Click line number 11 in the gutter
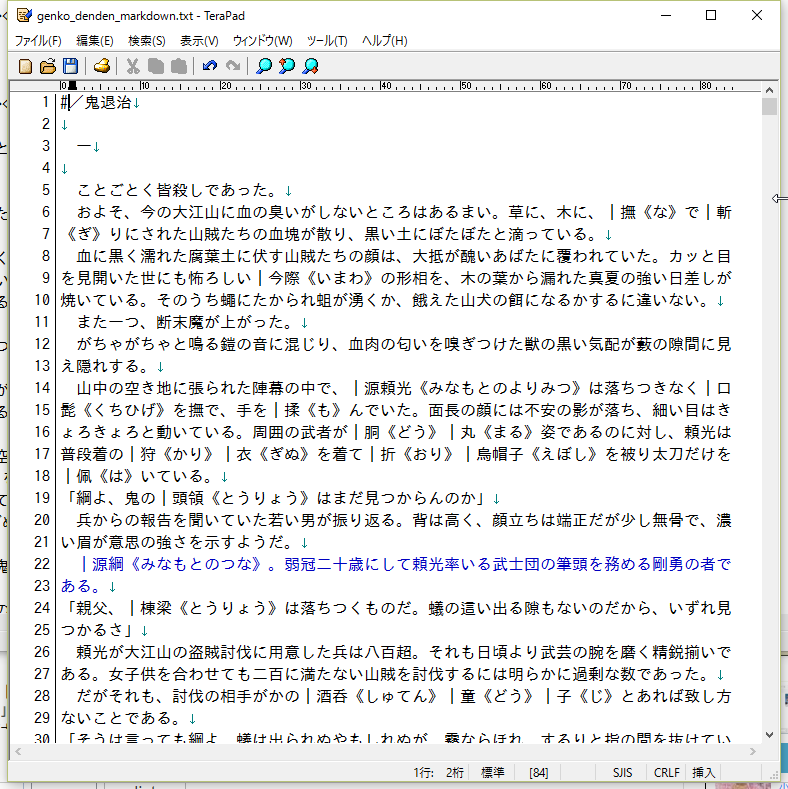This screenshot has width=788, height=789. (x=42, y=322)
